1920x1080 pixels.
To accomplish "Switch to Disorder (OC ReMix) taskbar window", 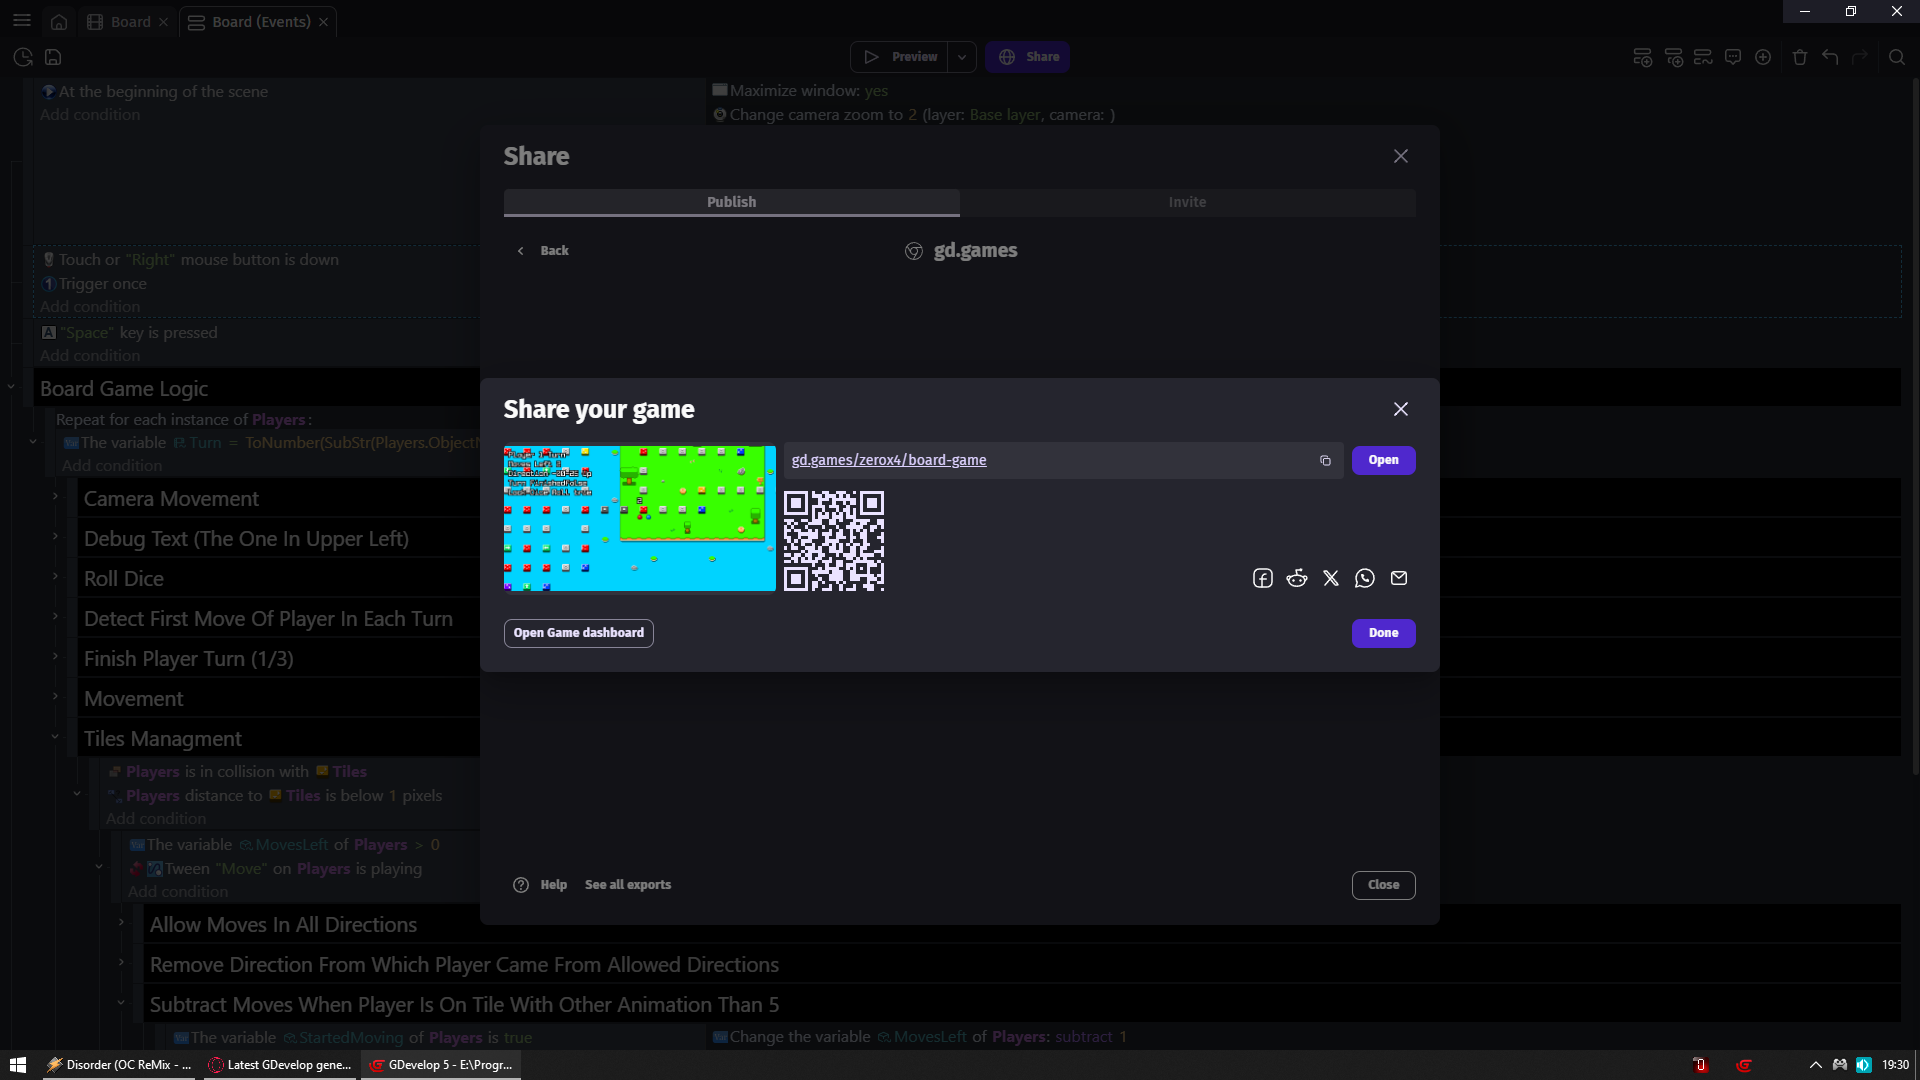I will pos(120,1065).
